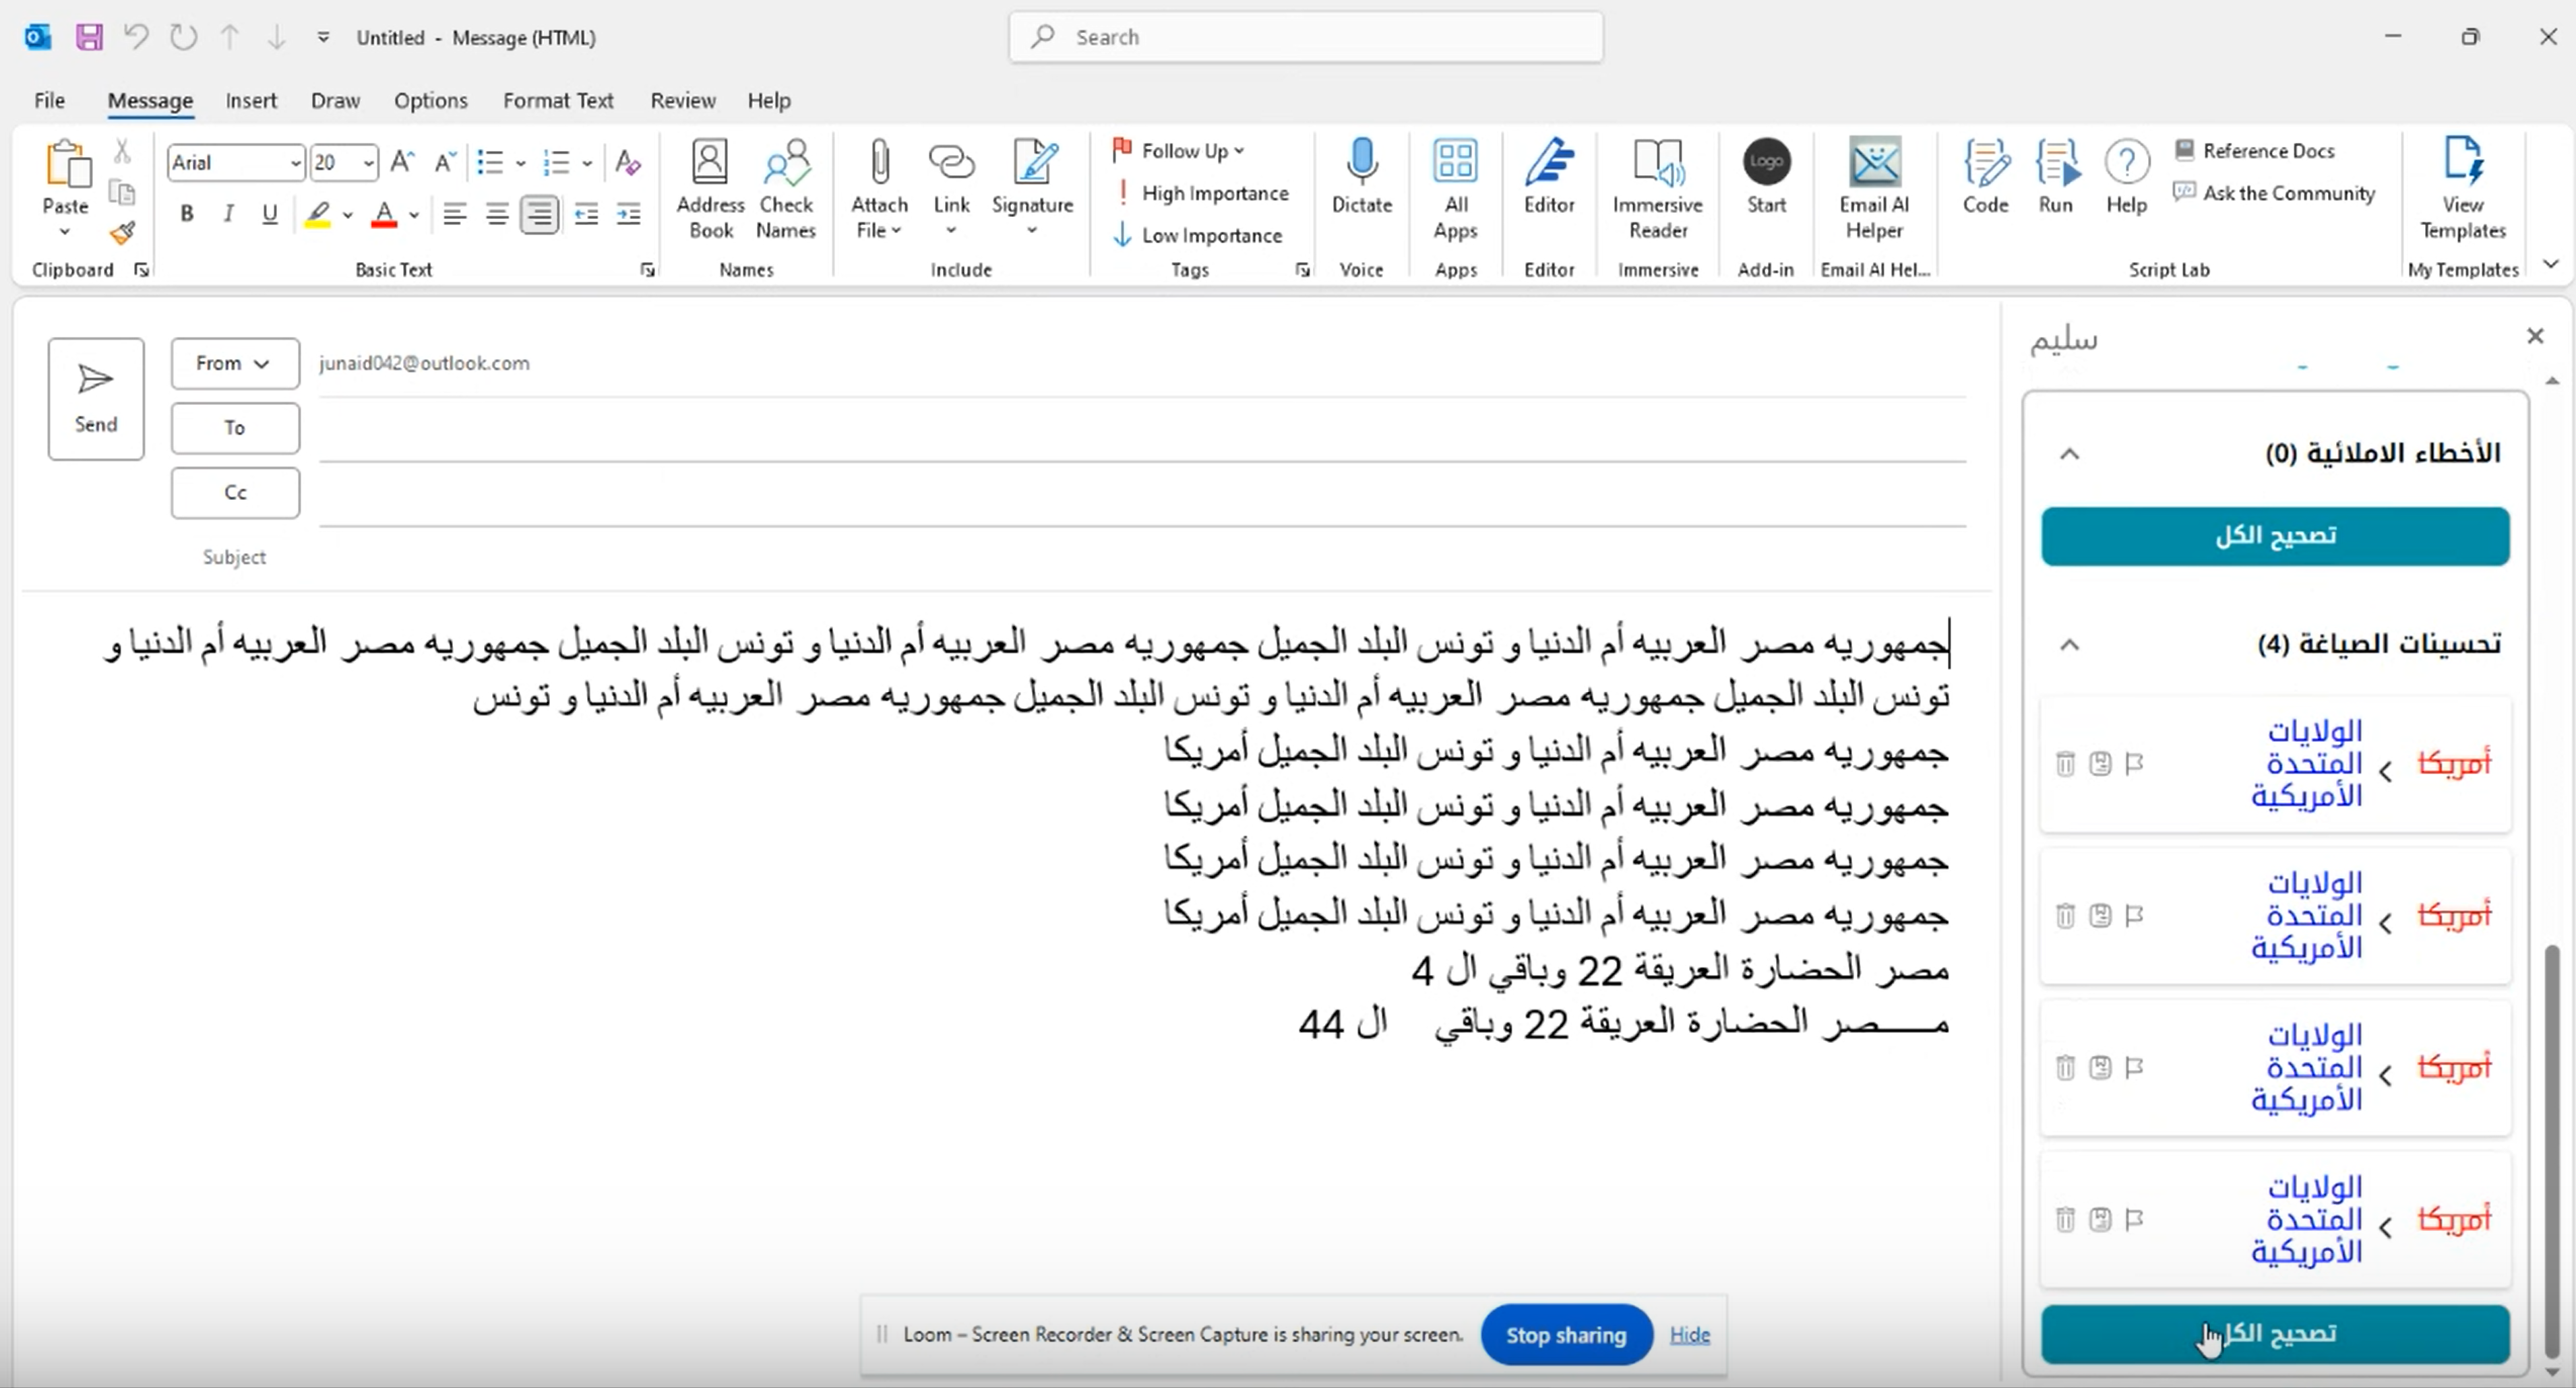
Task: Open the Insert ribbon tab
Action: click(252, 100)
